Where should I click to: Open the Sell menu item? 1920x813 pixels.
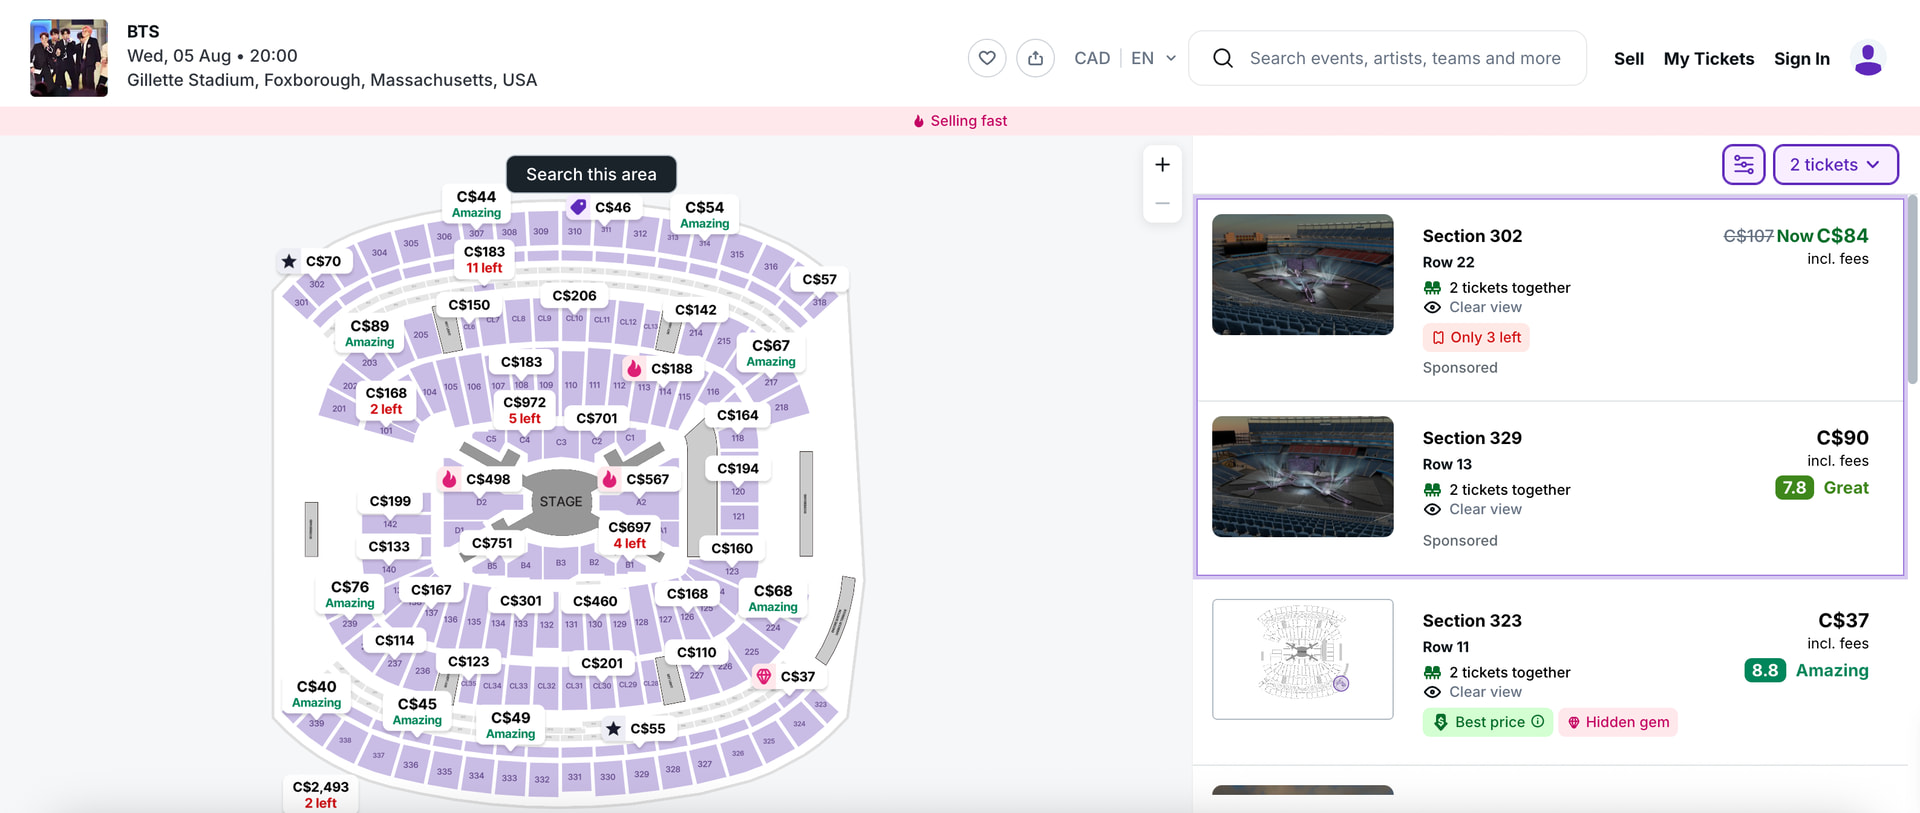pos(1628,59)
